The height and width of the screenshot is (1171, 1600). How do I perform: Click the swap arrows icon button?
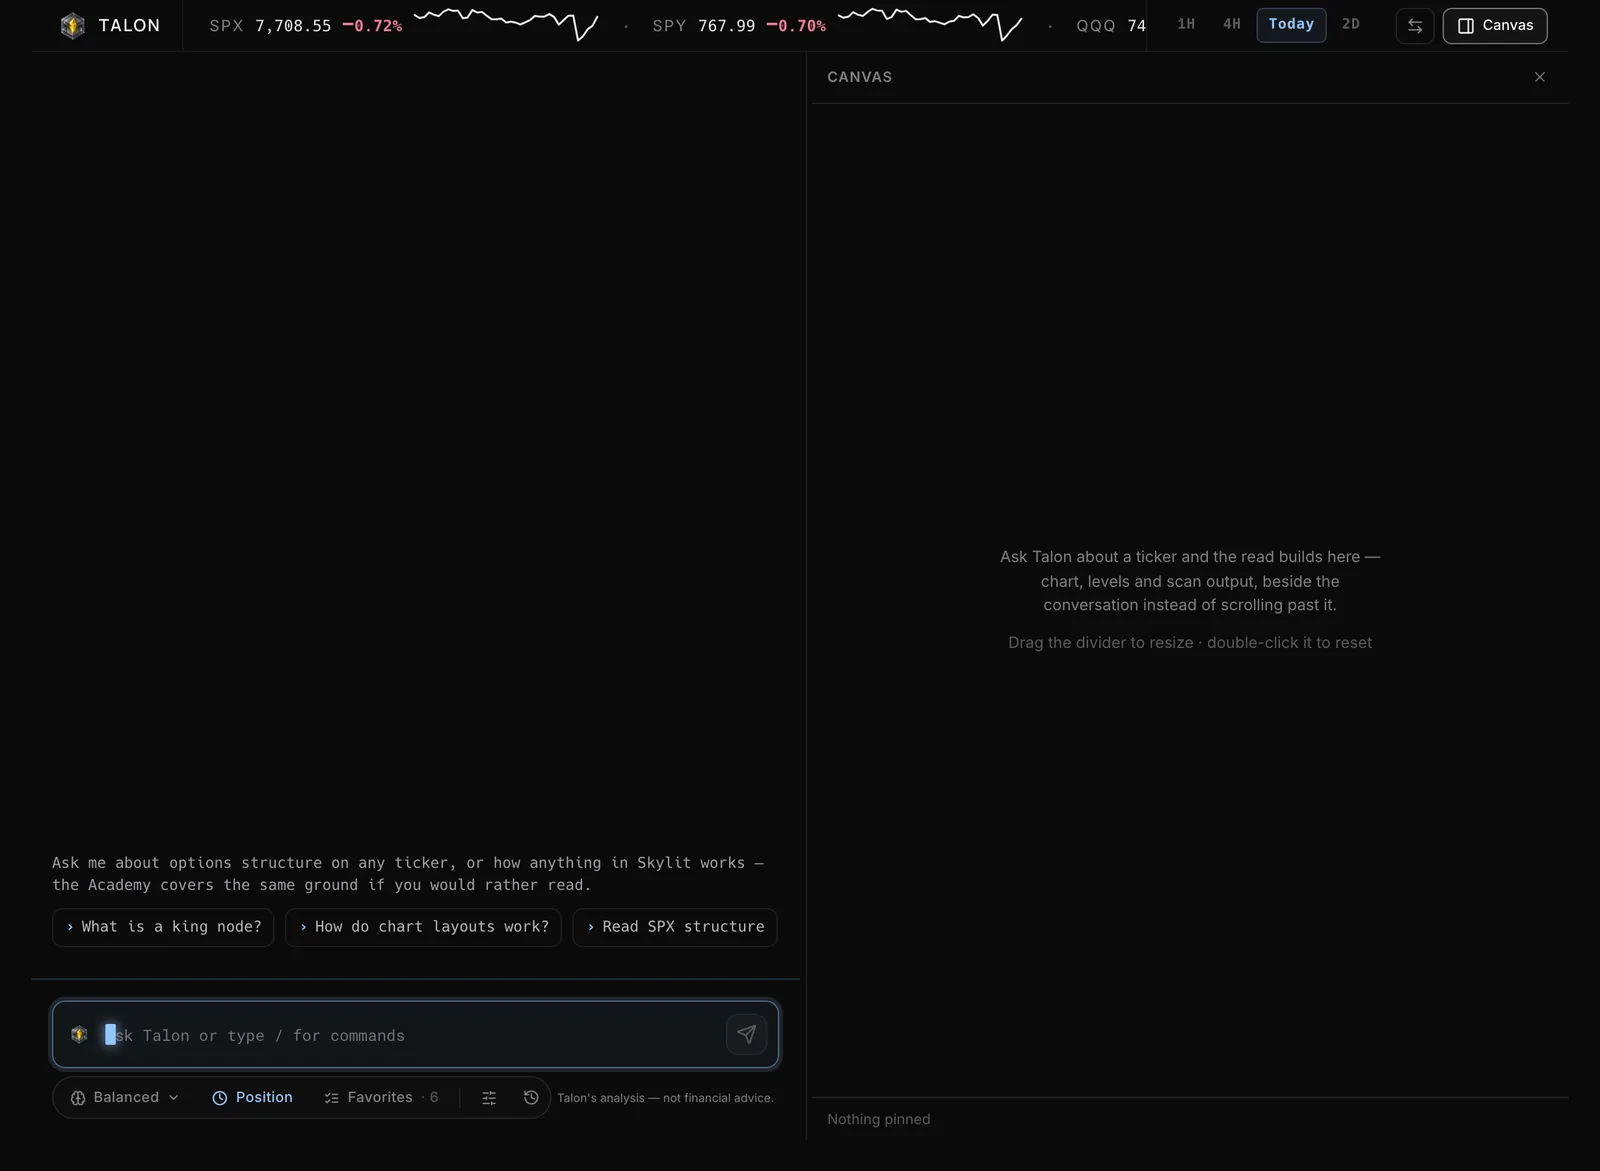tap(1415, 26)
